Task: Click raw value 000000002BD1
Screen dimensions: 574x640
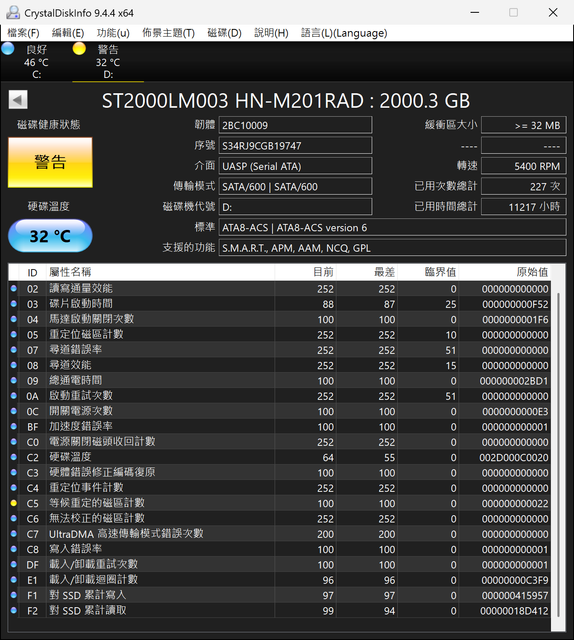Action: pyautogui.click(x=514, y=381)
